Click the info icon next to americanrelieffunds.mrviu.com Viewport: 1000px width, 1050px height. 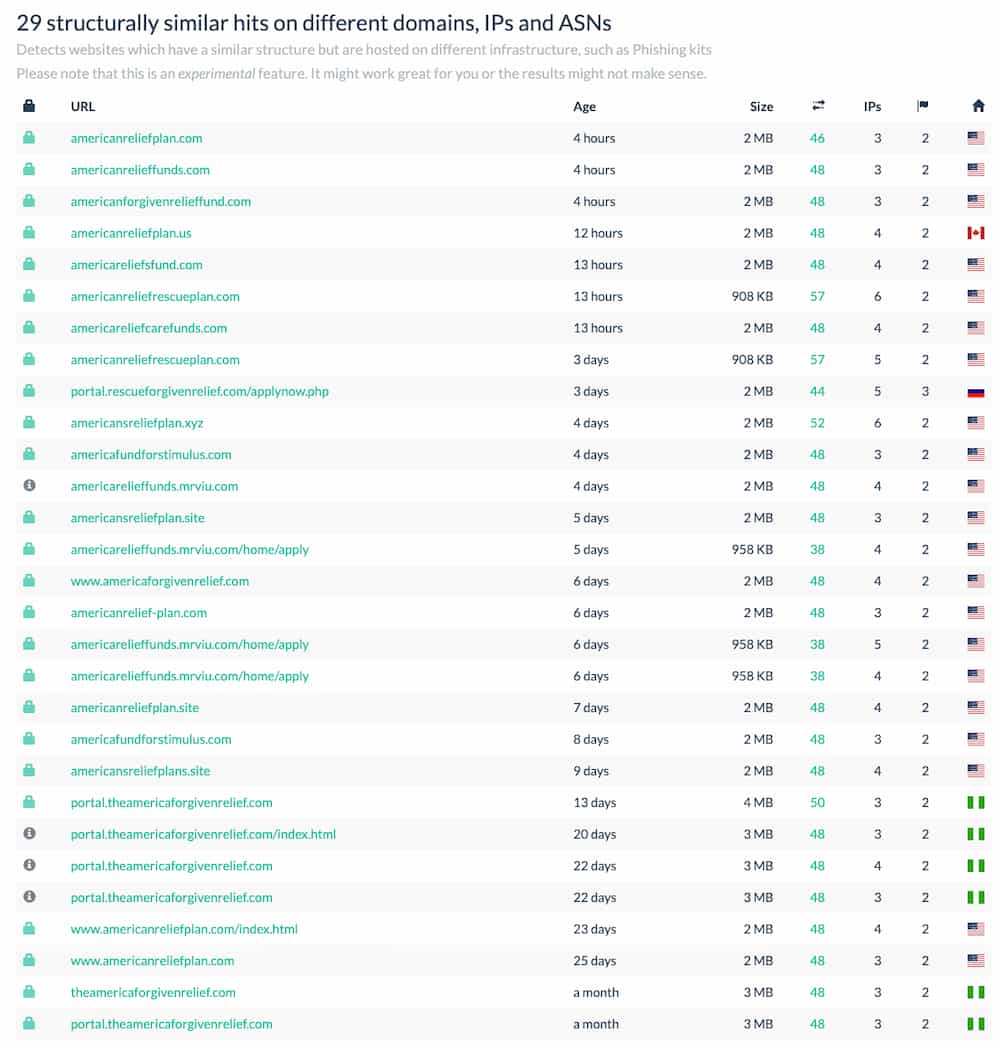point(30,486)
